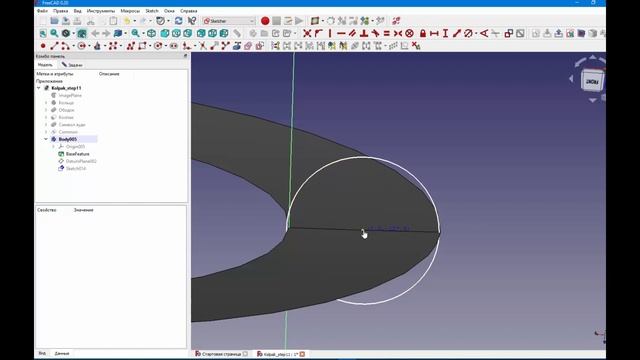Select the Sketch014 tree item

click(76, 169)
